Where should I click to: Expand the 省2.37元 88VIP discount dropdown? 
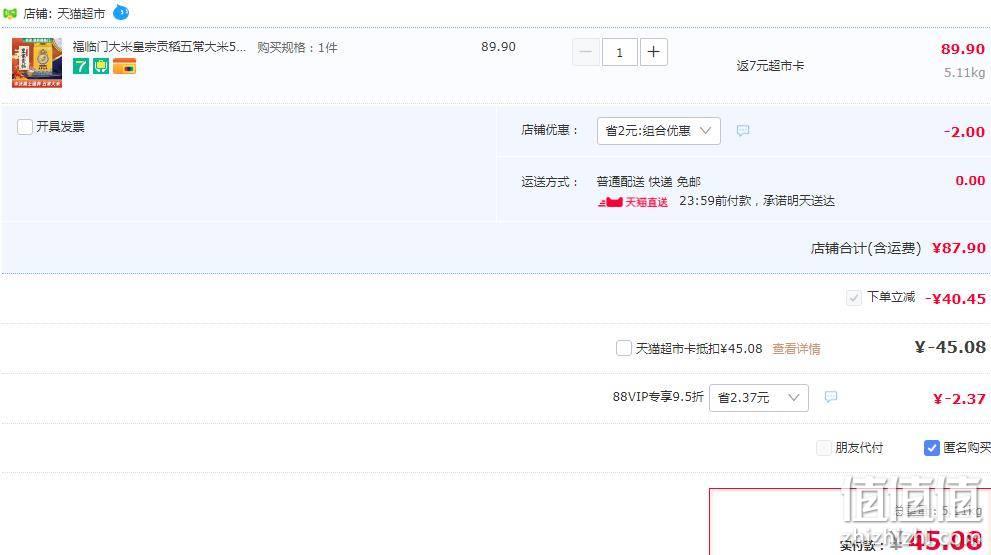coord(759,398)
